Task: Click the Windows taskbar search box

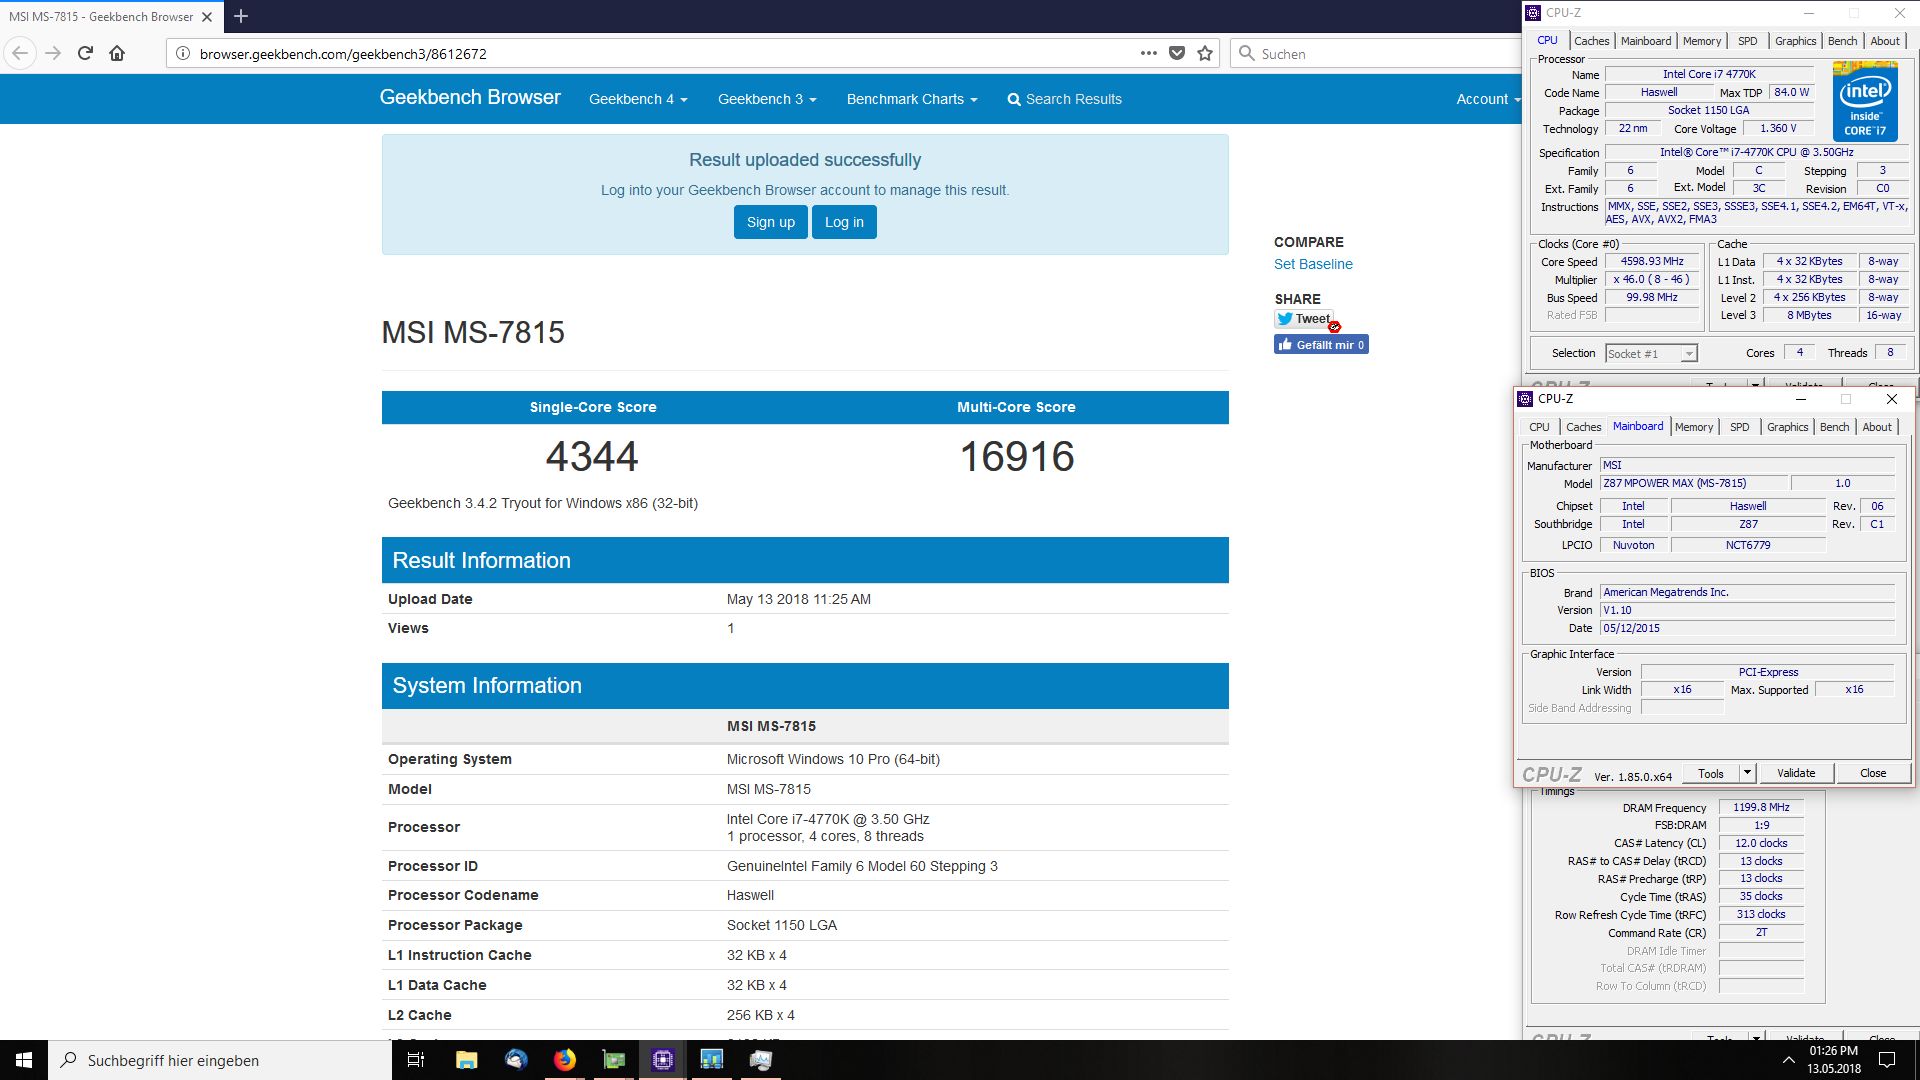Action: [220, 1060]
